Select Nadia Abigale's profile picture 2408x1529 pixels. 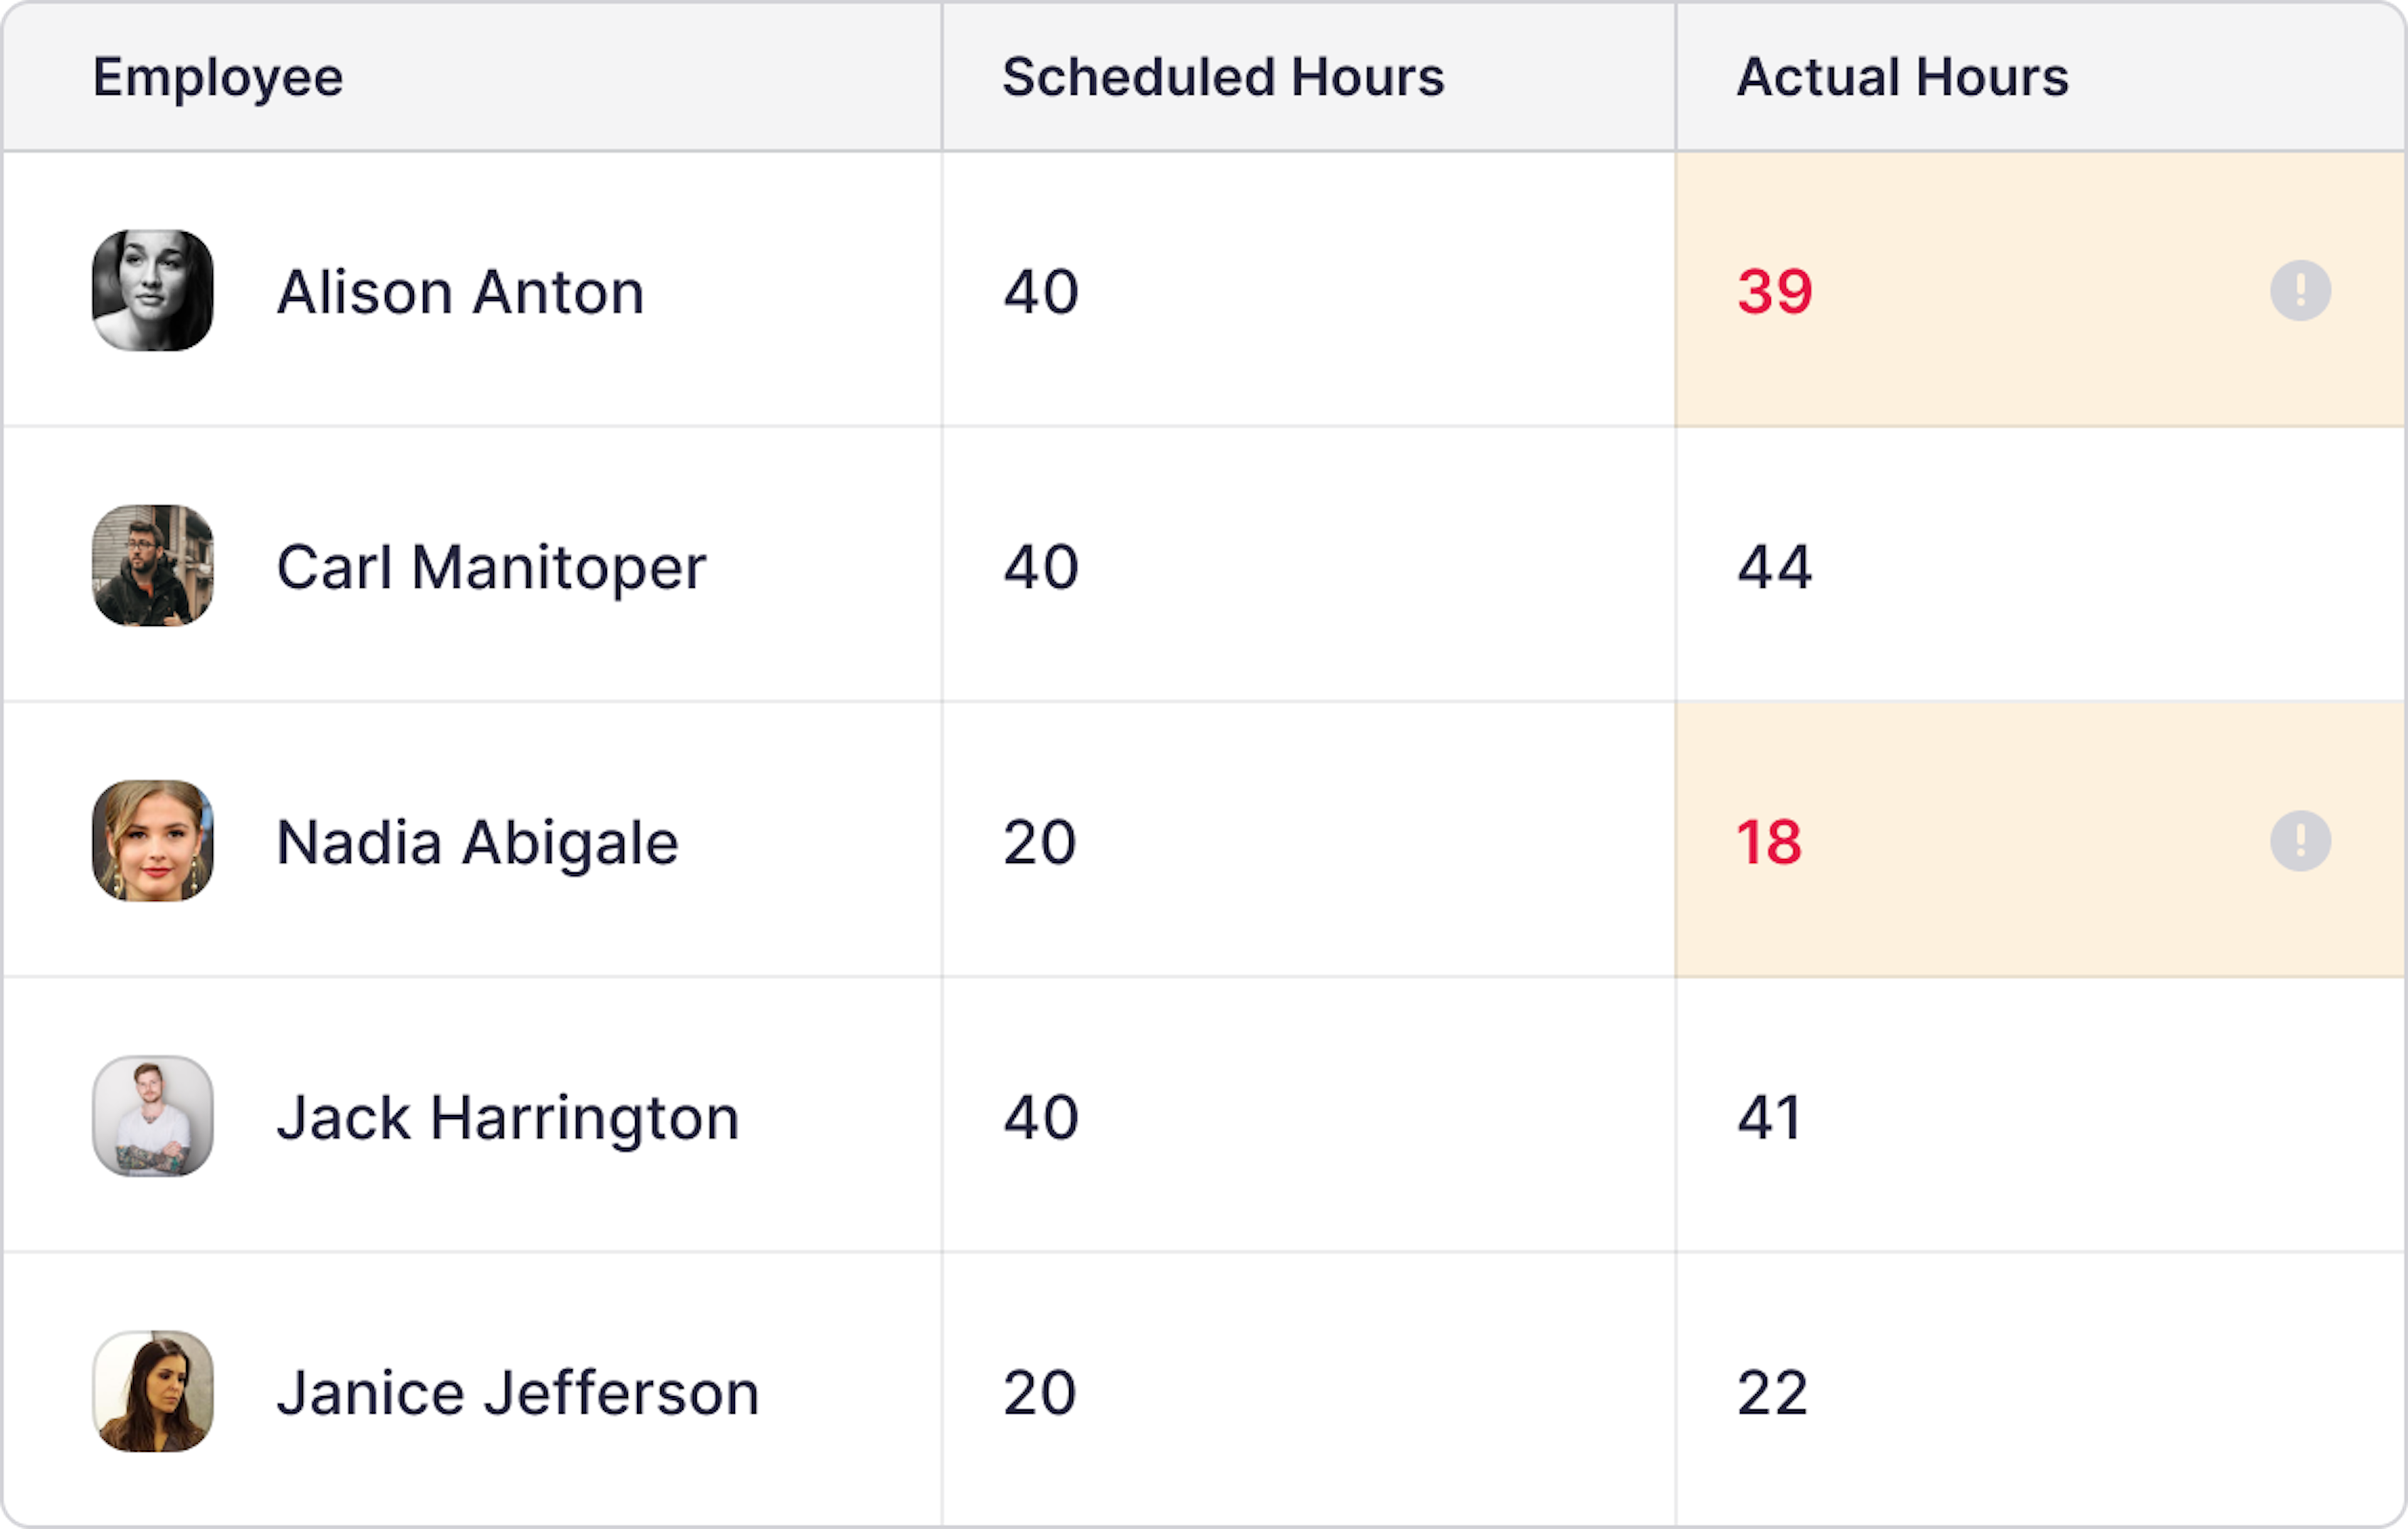pyautogui.click(x=152, y=841)
